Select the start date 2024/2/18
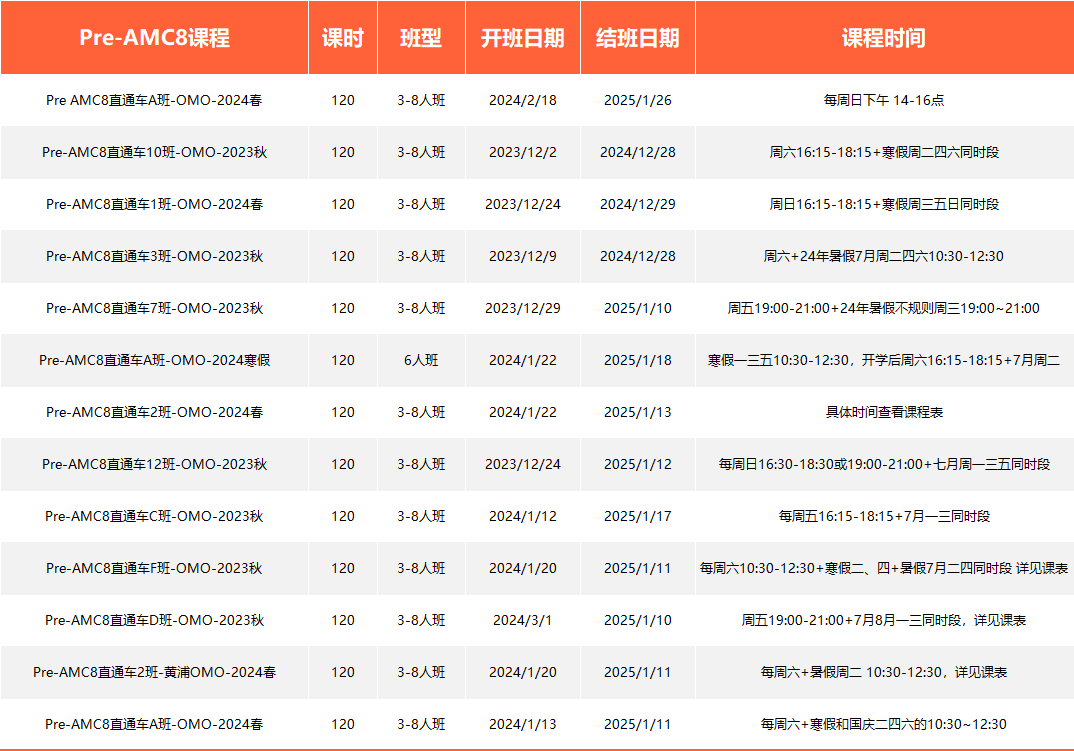This screenshot has height=751, width=1074. pos(522,100)
